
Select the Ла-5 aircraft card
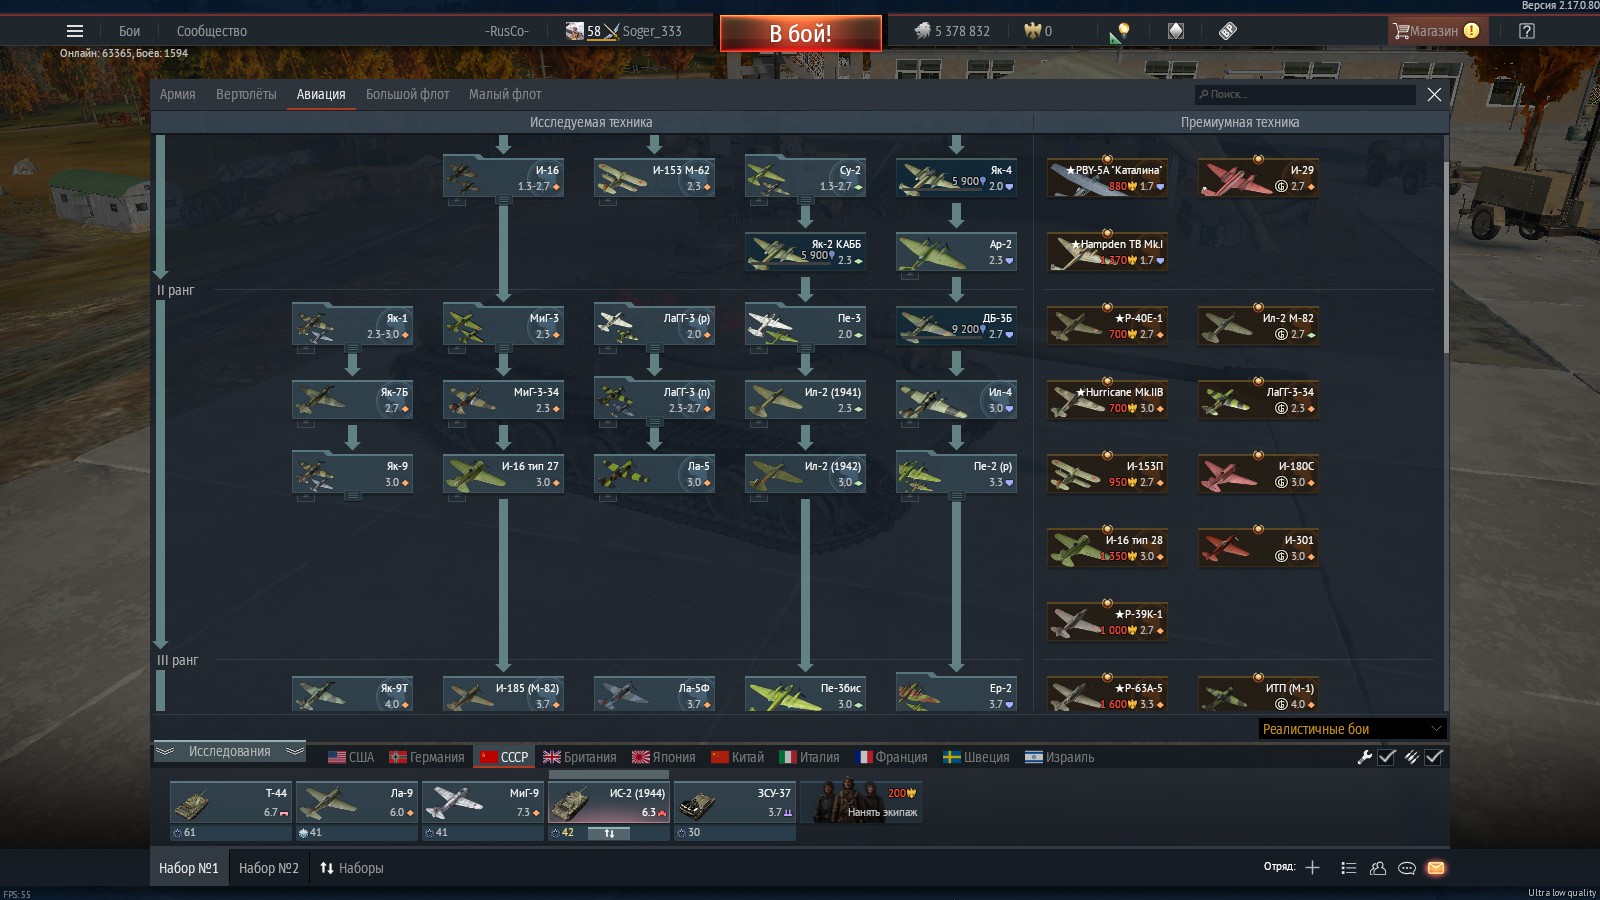[x=654, y=474]
